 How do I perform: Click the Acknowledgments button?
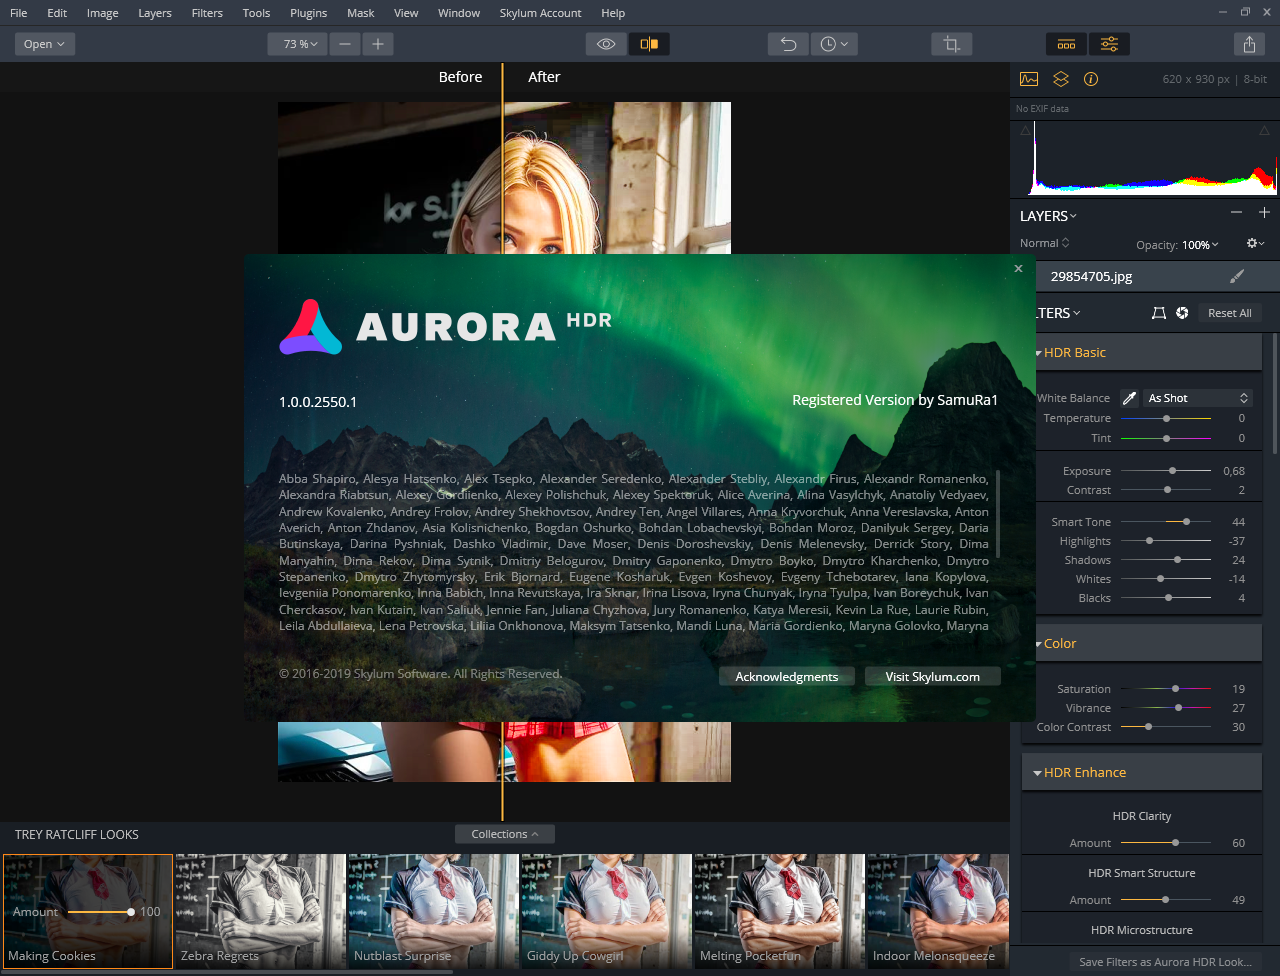787,677
